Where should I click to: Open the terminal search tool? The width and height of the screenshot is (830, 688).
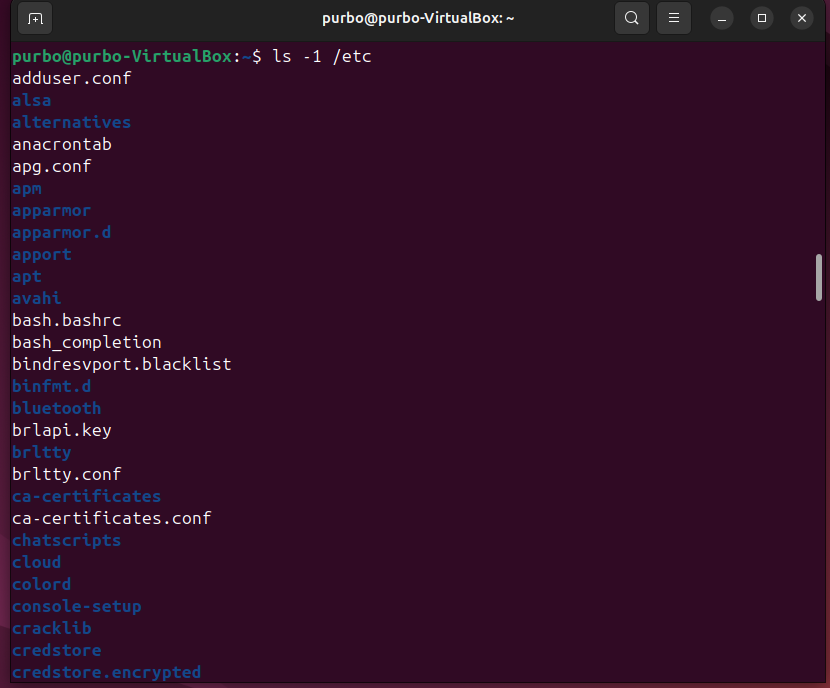631,19
